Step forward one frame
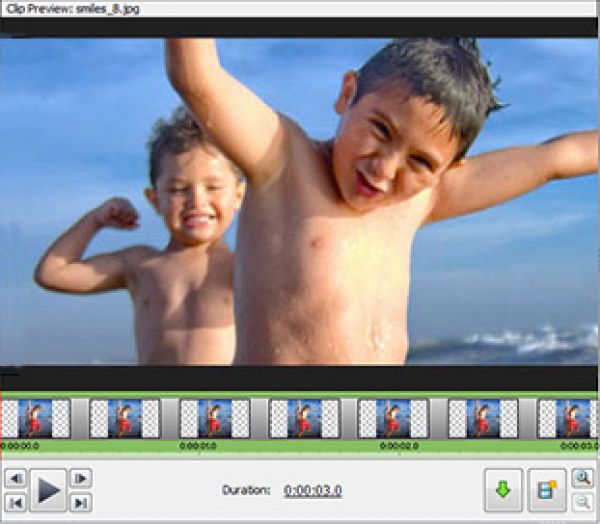600x524 pixels. (81, 479)
